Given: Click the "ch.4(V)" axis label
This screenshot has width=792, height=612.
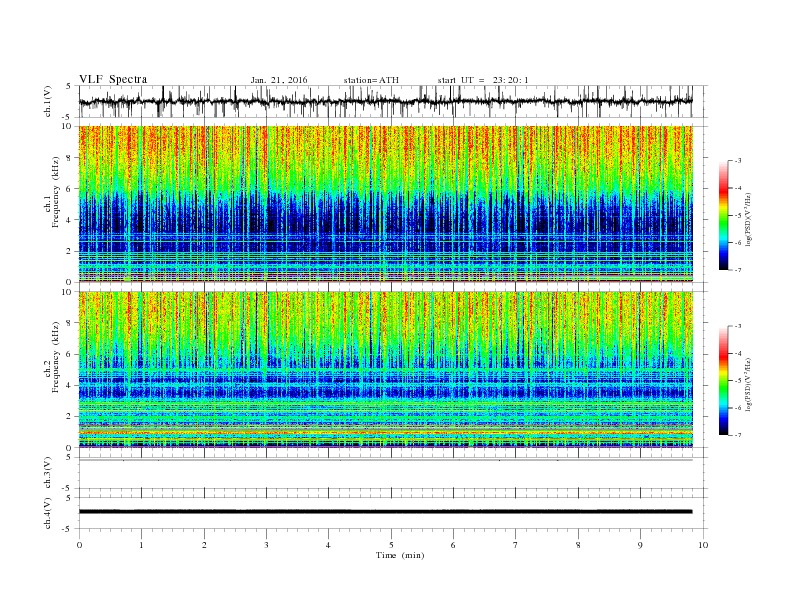Looking at the screenshot, I should tap(48, 513).
